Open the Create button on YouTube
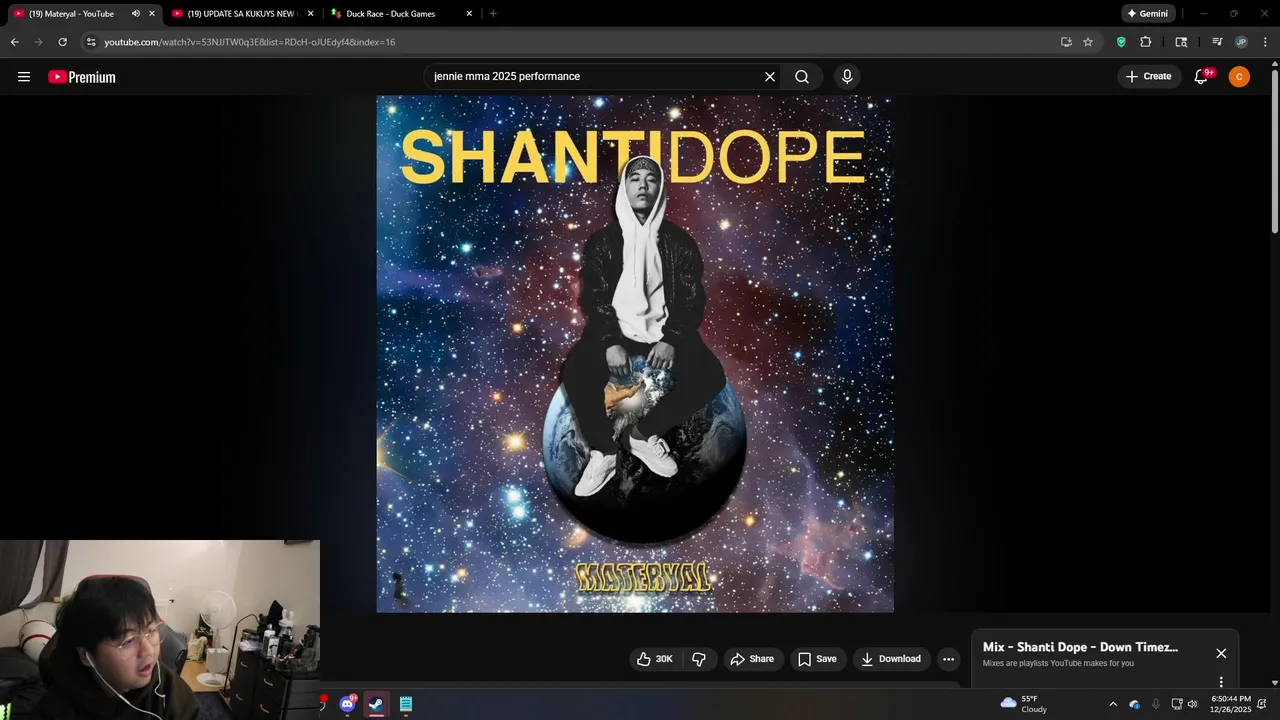Image resolution: width=1280 pixels, height=720 pixels. click(x=1148, y=77)
